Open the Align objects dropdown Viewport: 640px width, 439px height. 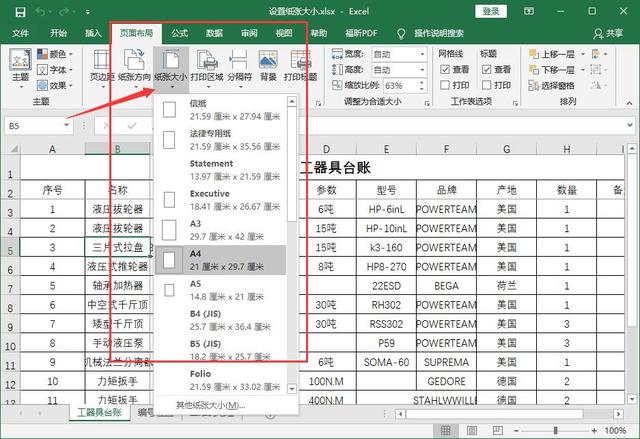(x=599, y=54)
